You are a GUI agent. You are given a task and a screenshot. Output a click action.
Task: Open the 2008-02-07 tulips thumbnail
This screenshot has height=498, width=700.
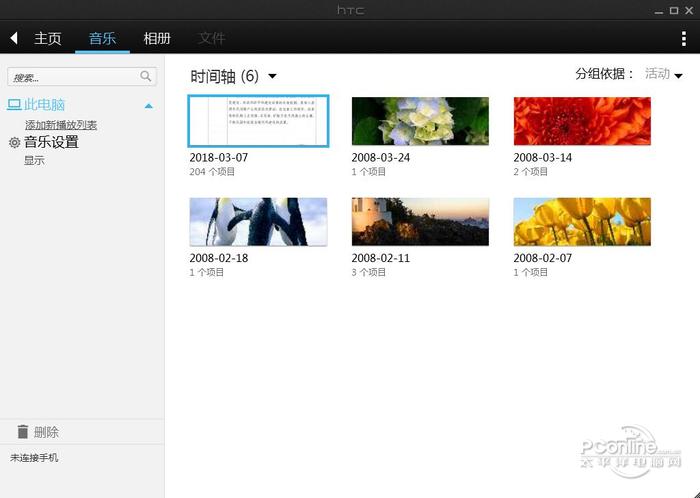(582, 222)
